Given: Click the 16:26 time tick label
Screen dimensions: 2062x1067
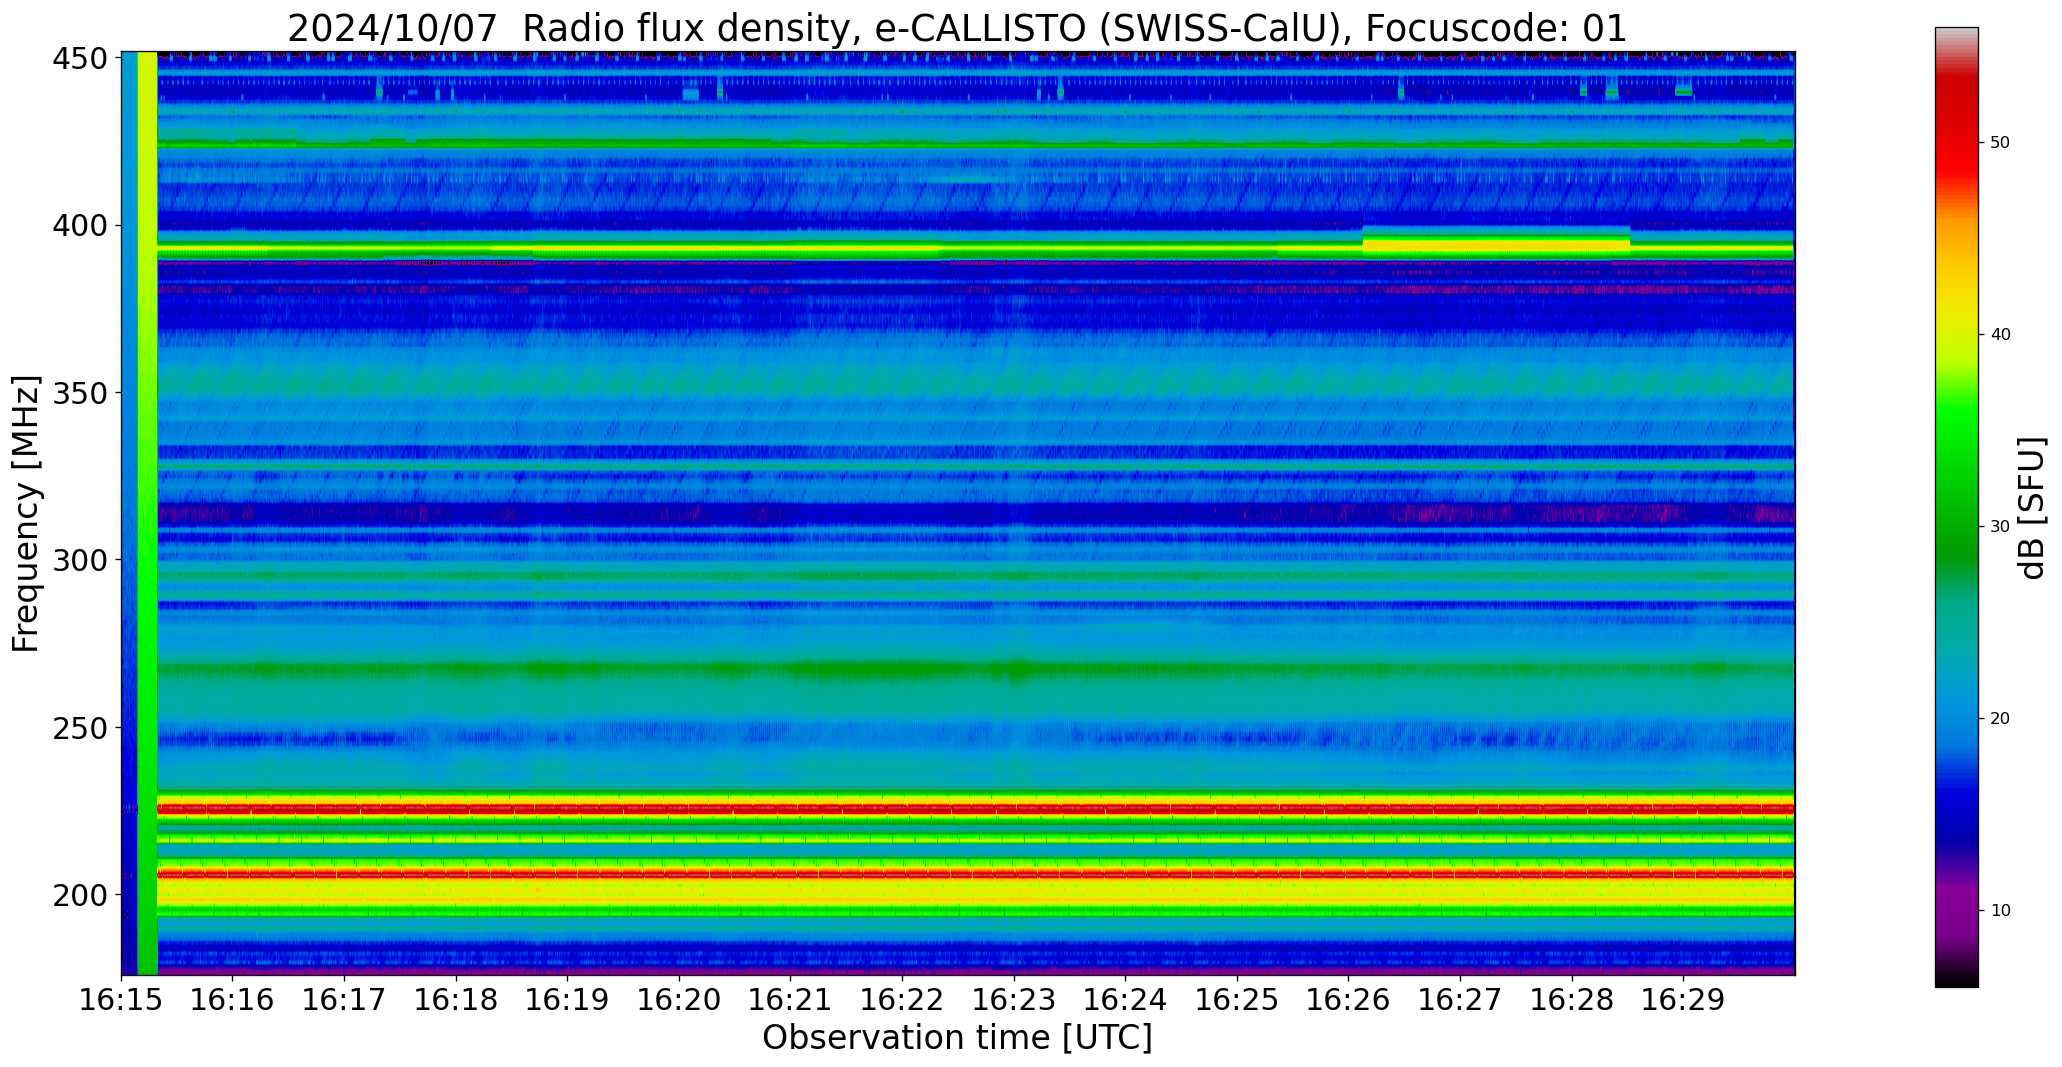Looking at the screenshot, I should click(x=1348, y=998).
